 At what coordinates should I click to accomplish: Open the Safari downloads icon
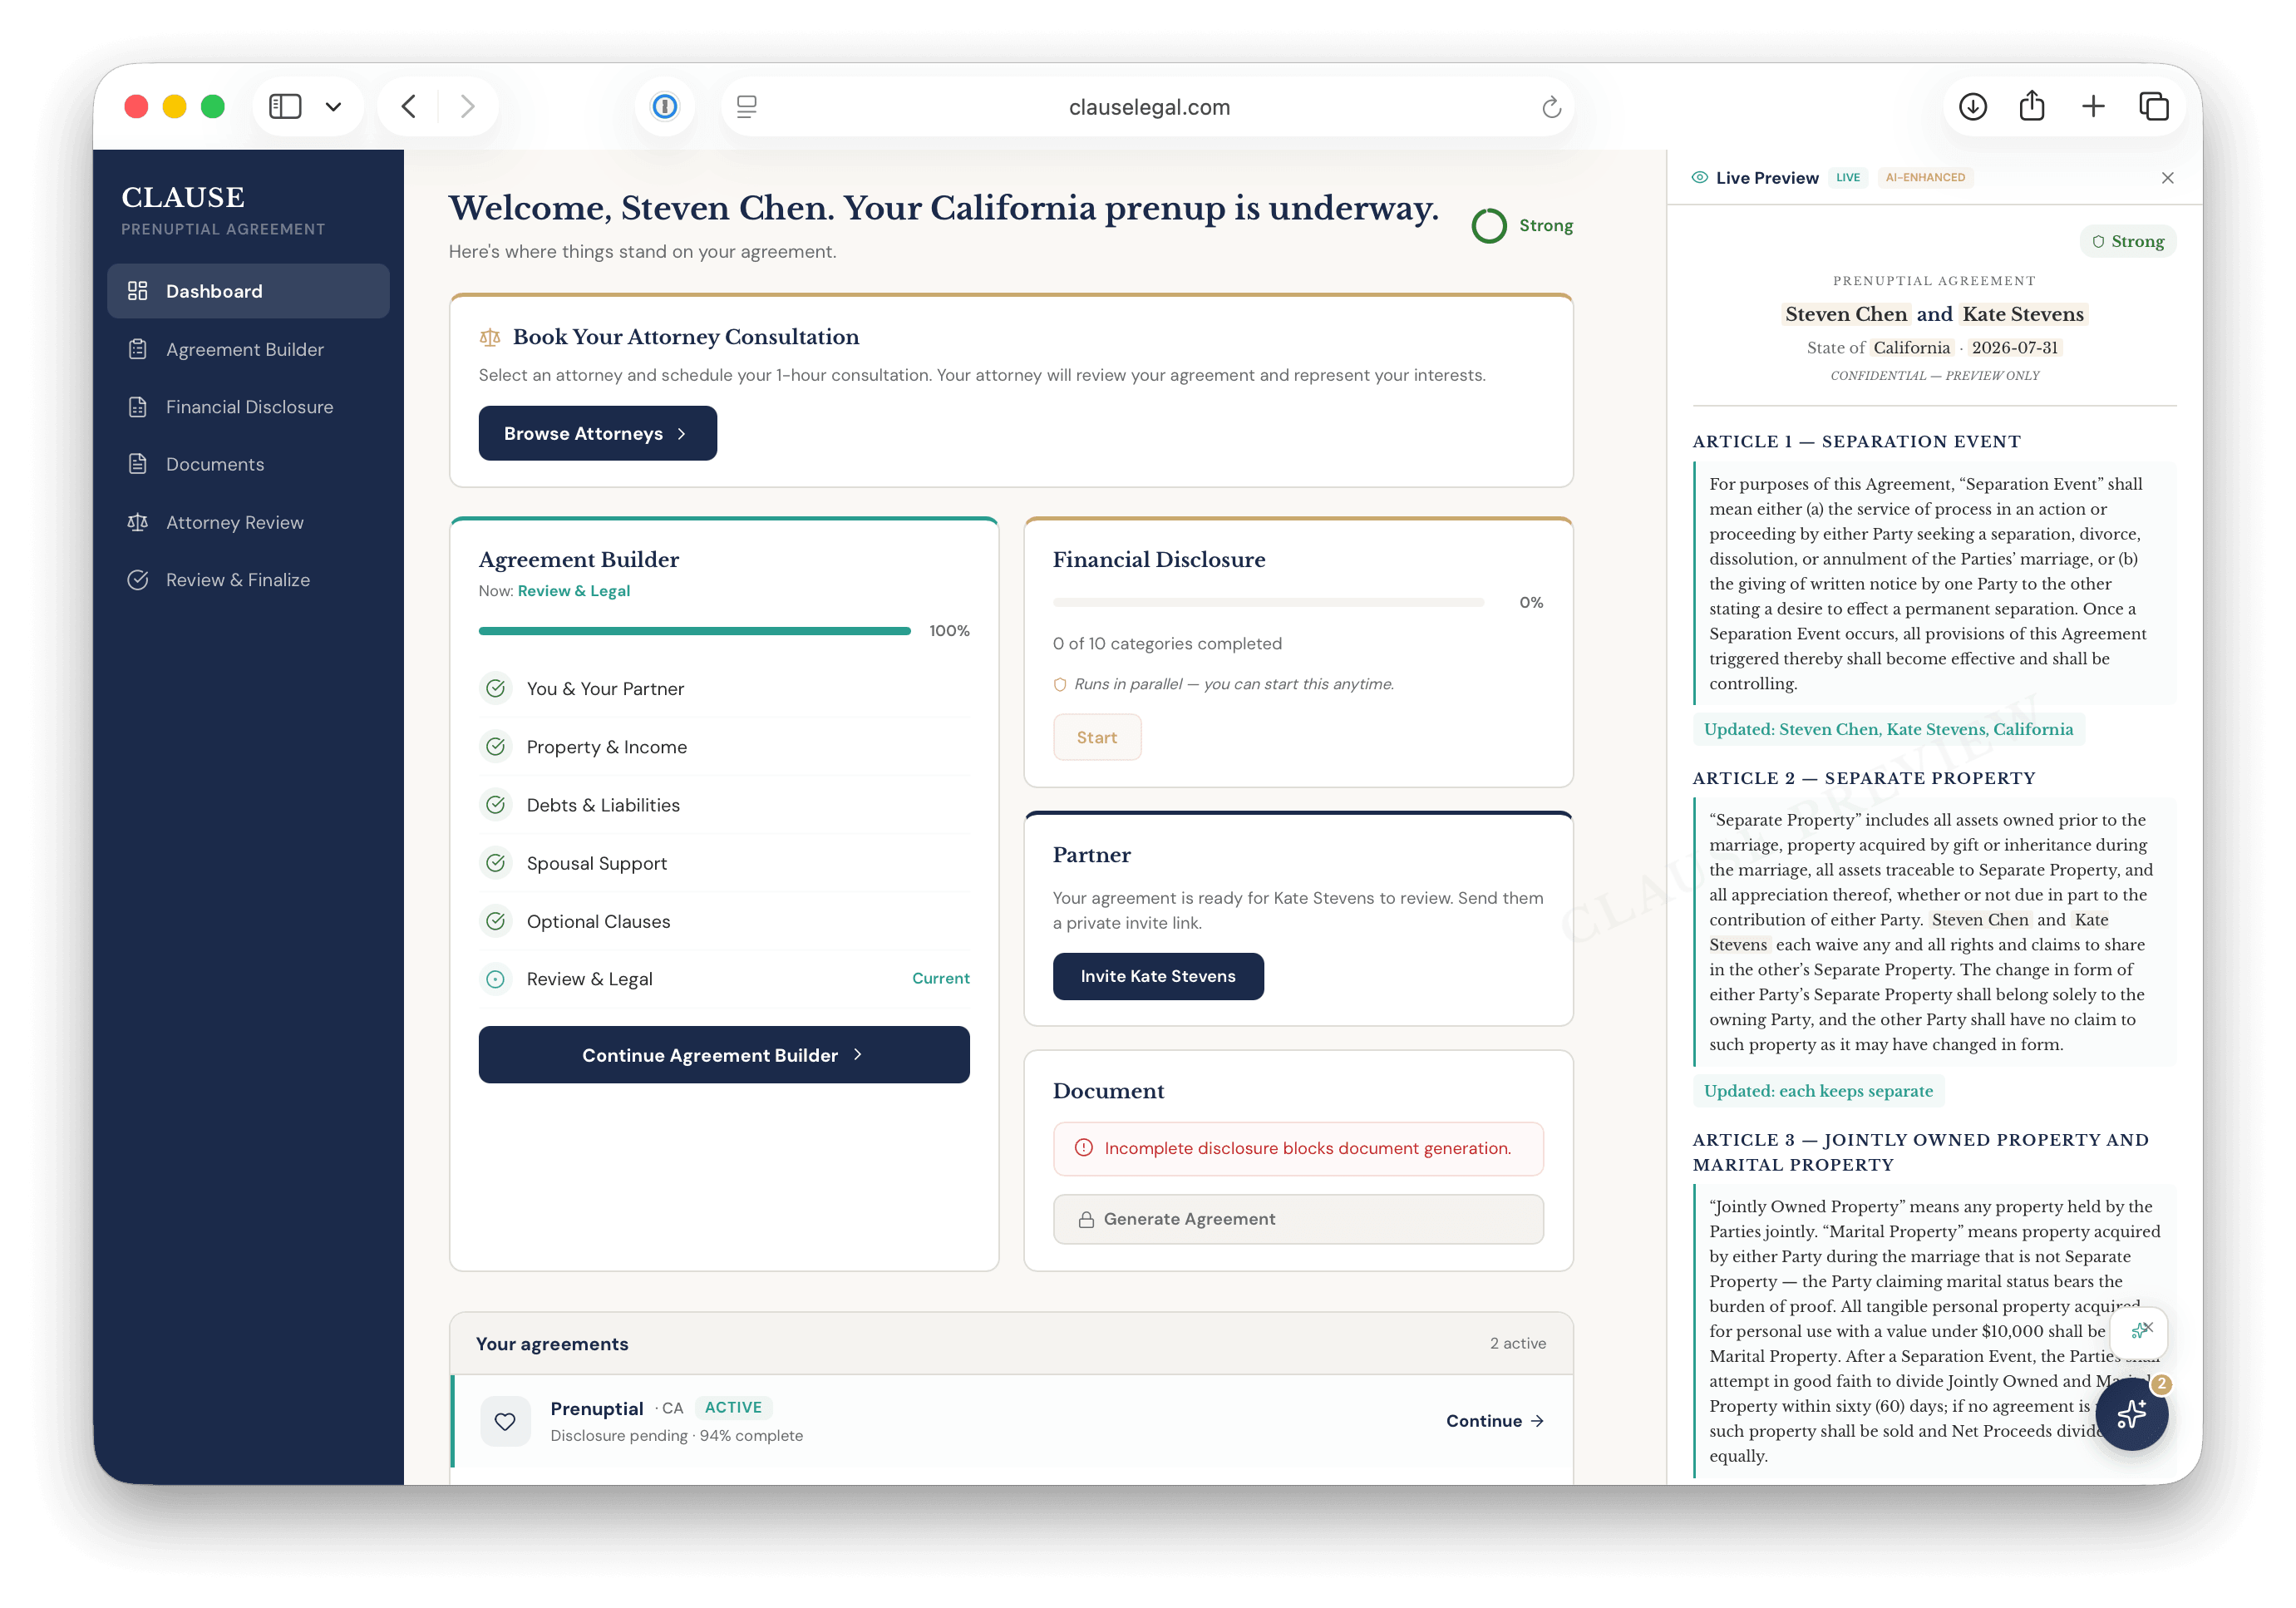pyautogui.click(x=1972, y=106)
